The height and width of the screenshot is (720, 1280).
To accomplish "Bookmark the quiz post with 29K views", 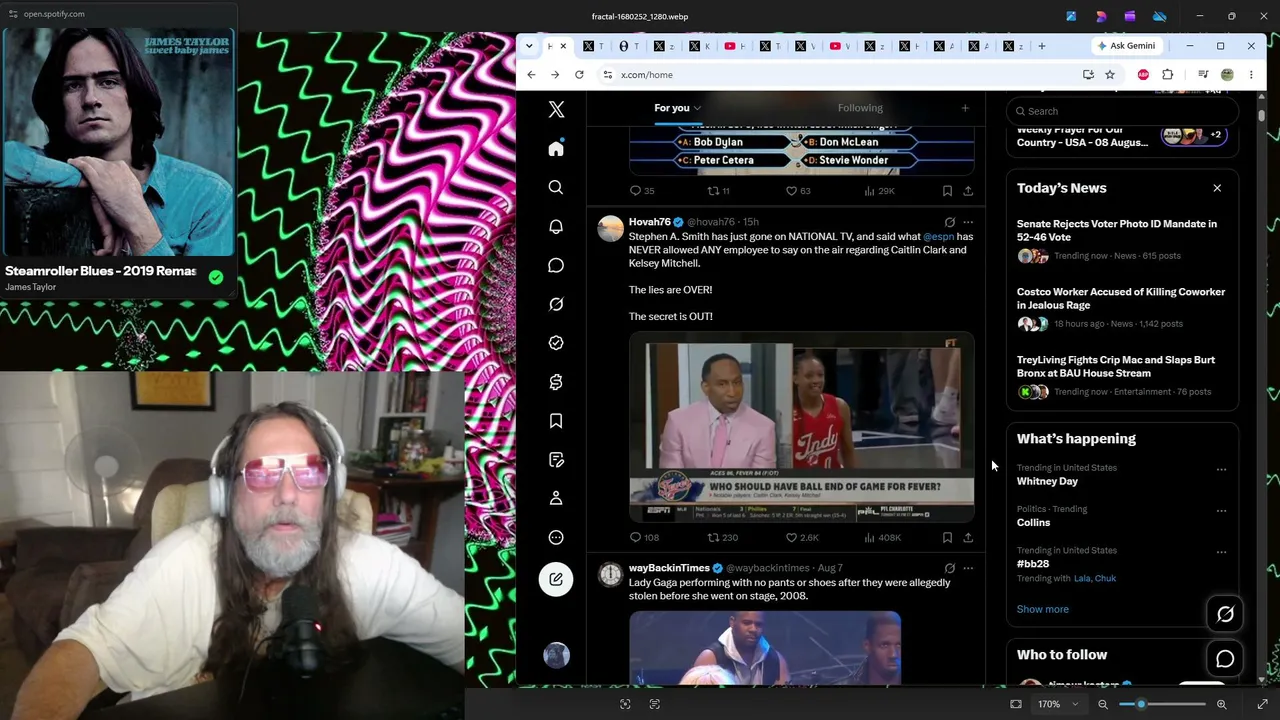I will coord(947,191).
